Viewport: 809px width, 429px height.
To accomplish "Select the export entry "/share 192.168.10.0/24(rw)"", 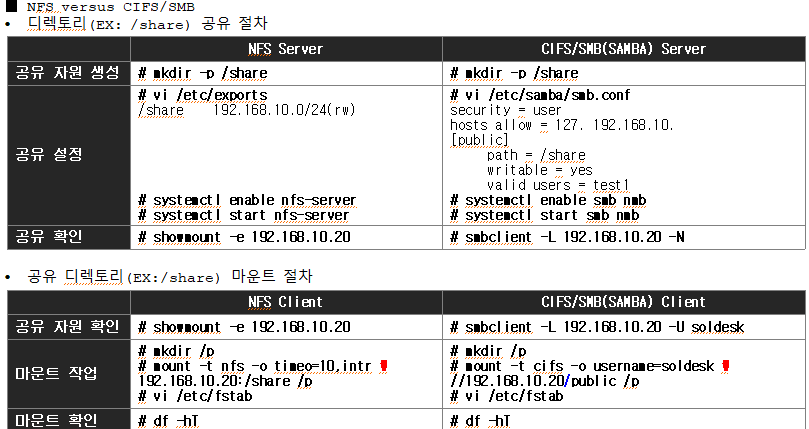I will 247,110.
